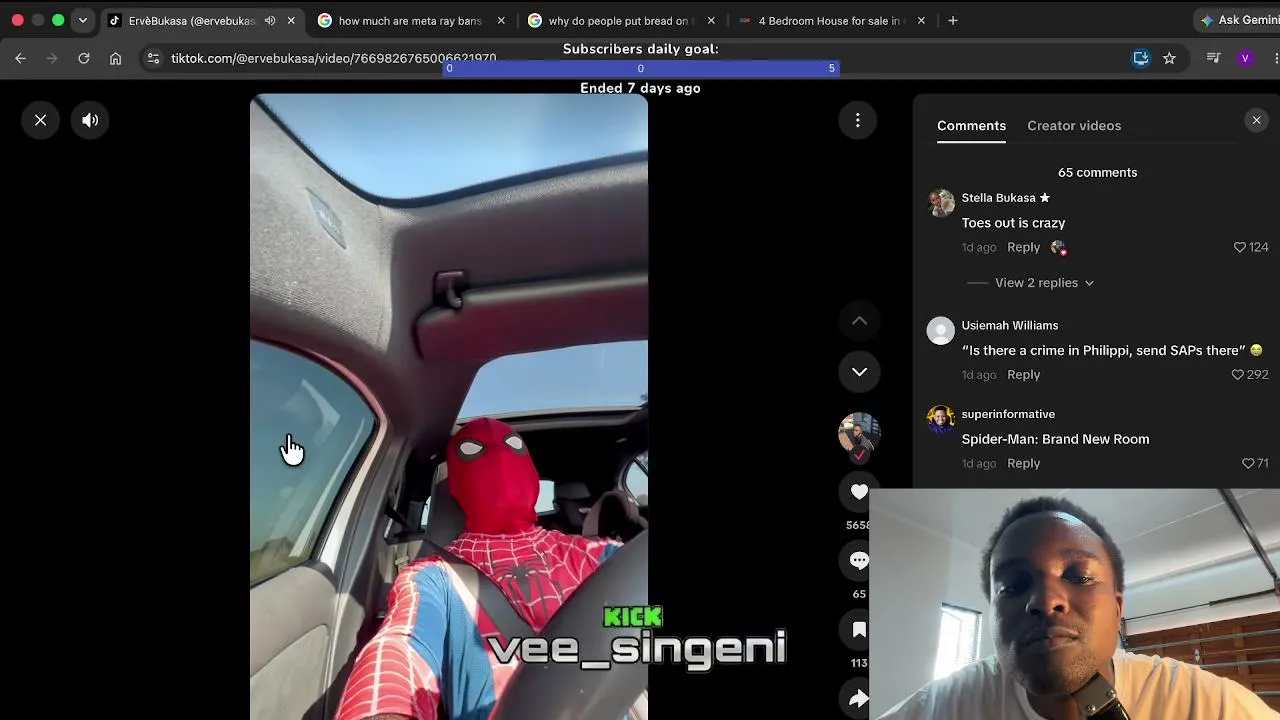Switch to the Comments tab
1280x720 pixels.
[x=971, y=126]
